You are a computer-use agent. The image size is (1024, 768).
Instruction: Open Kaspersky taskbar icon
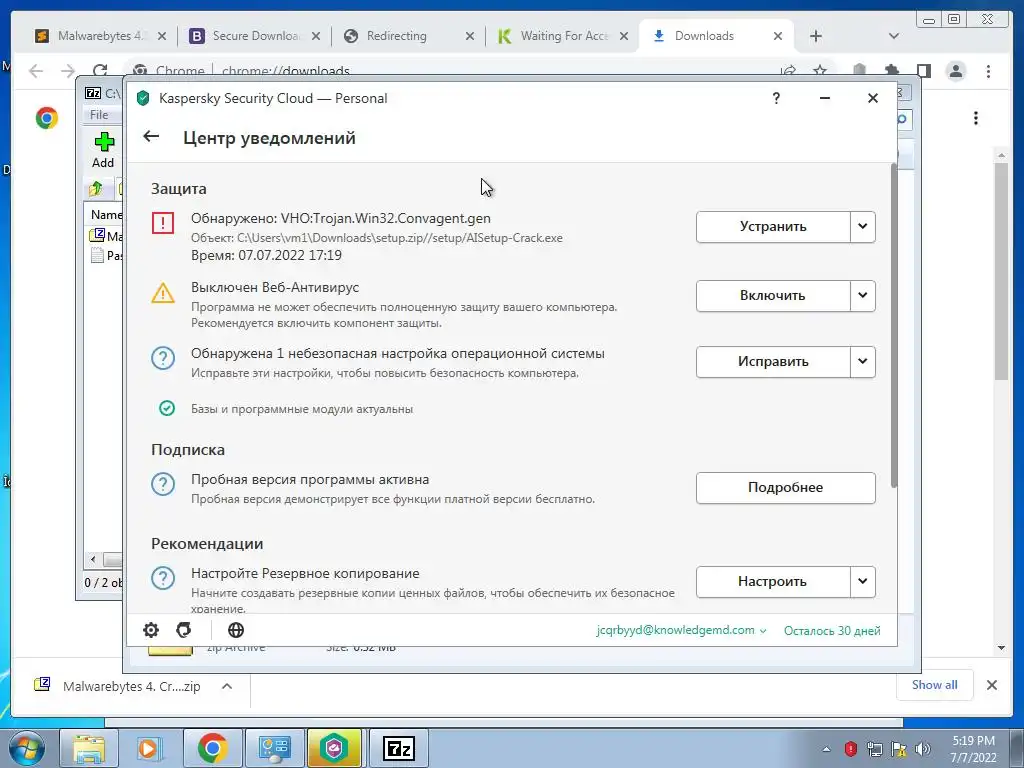pyautogui.click(x=334, y=748)
